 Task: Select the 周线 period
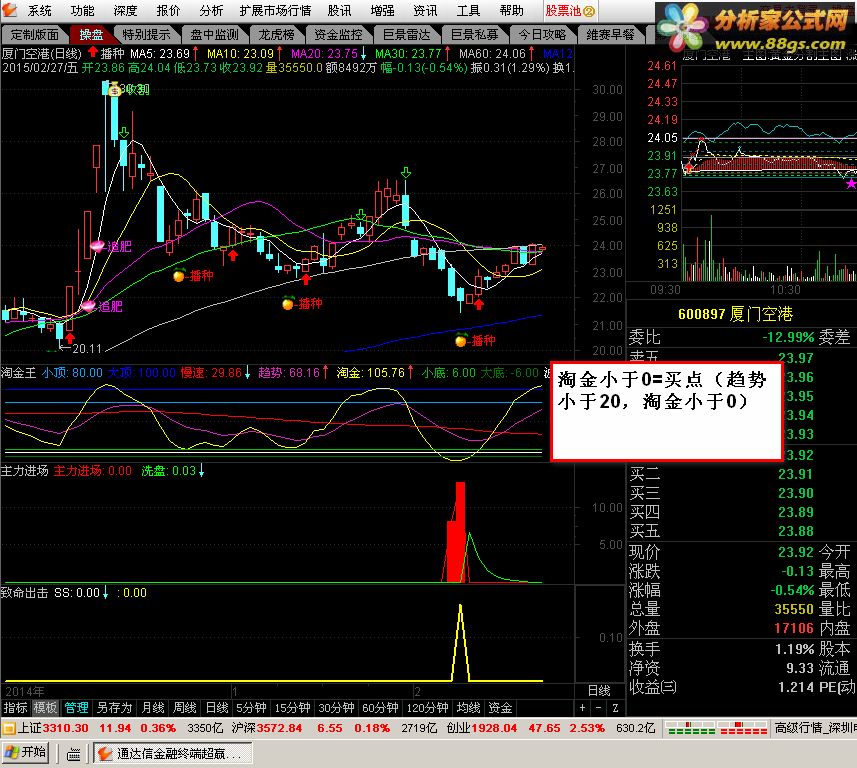coord(185,707)
